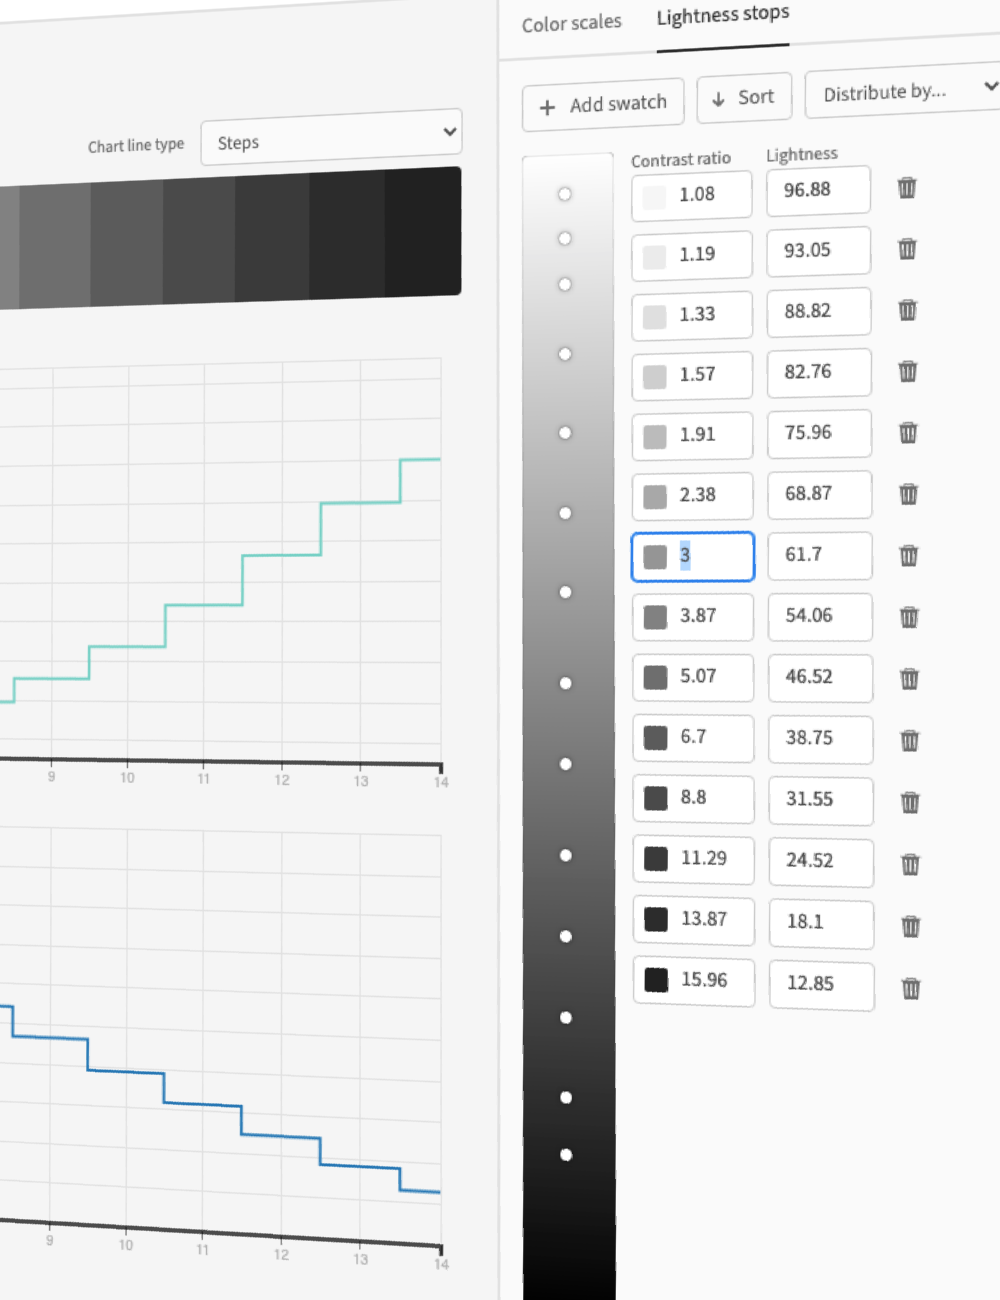Edit the lightness field showing 61.7

click(x=819, y=555)
